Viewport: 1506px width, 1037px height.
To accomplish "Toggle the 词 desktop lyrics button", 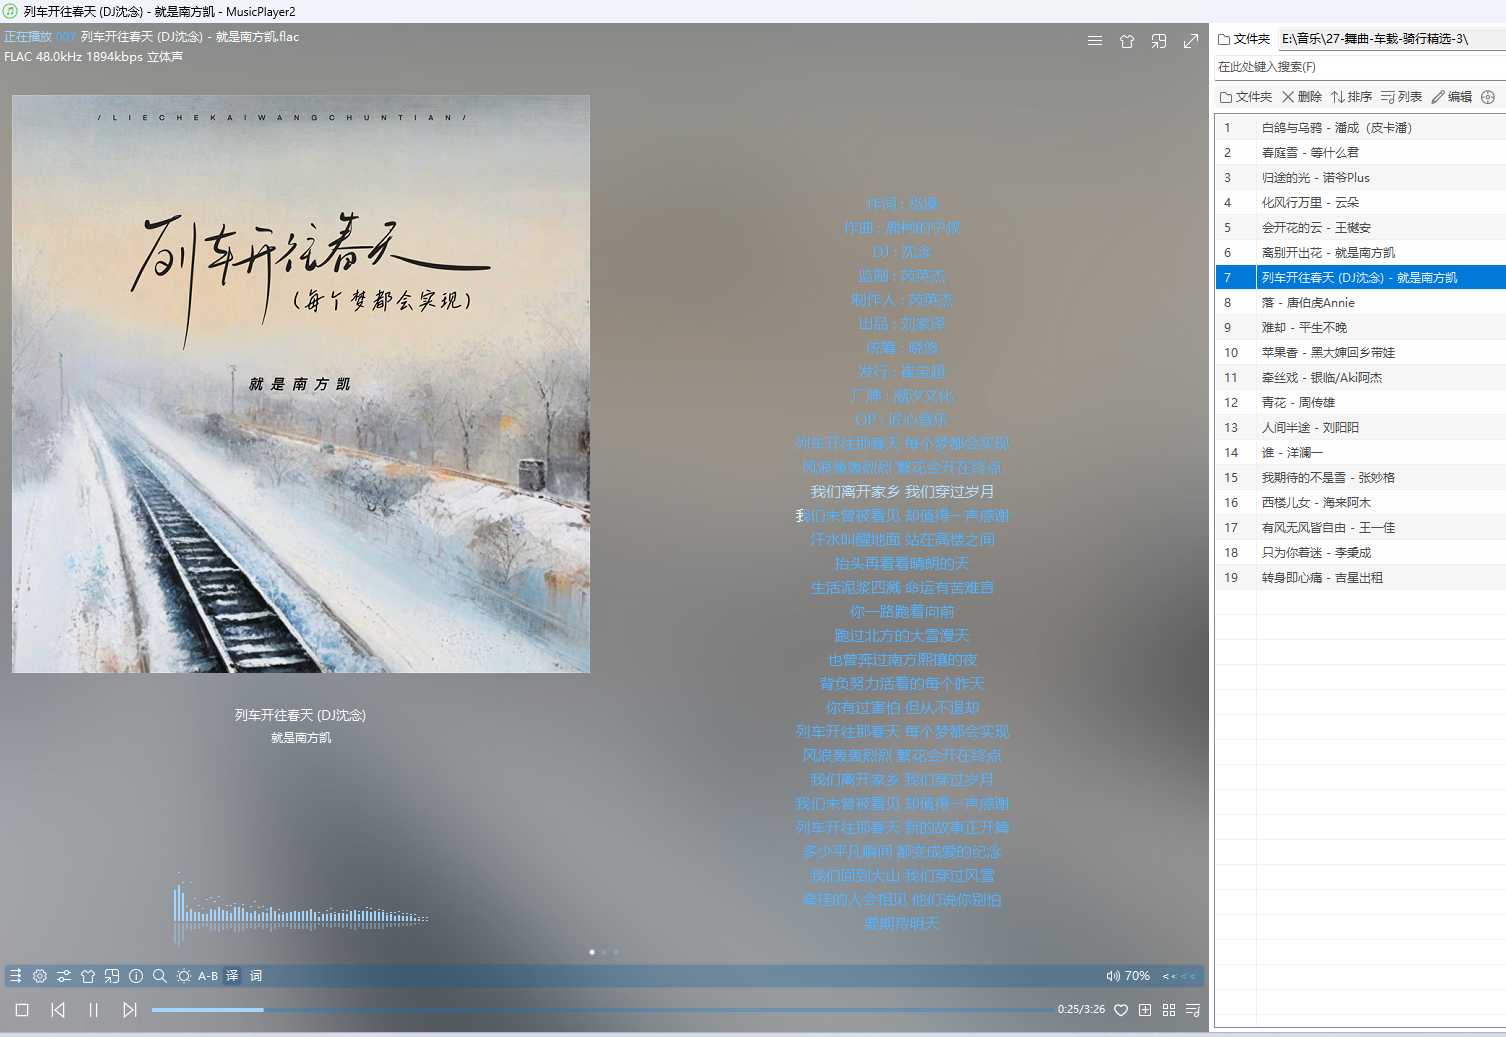I will click(256, 976).
